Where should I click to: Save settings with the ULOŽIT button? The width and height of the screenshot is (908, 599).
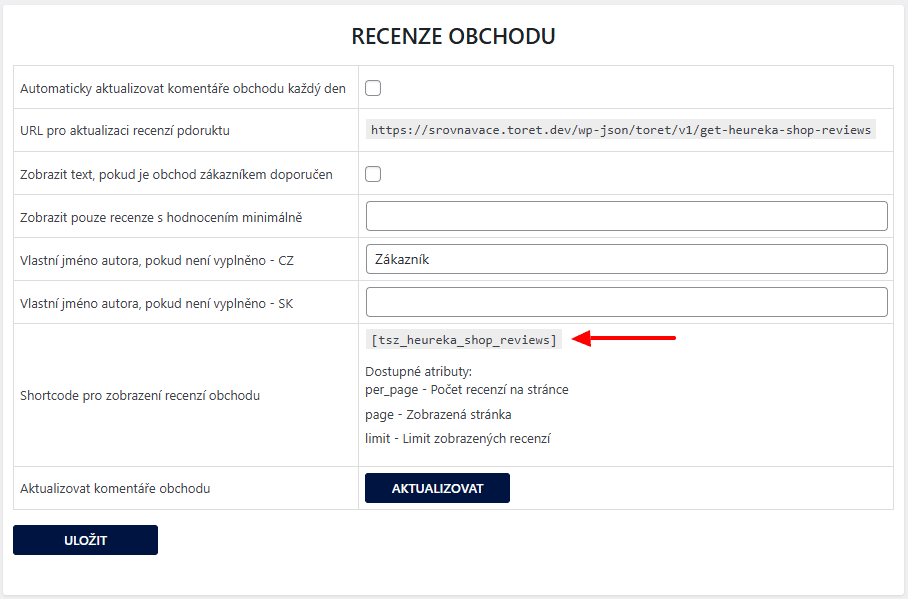(x=85, y=540)
